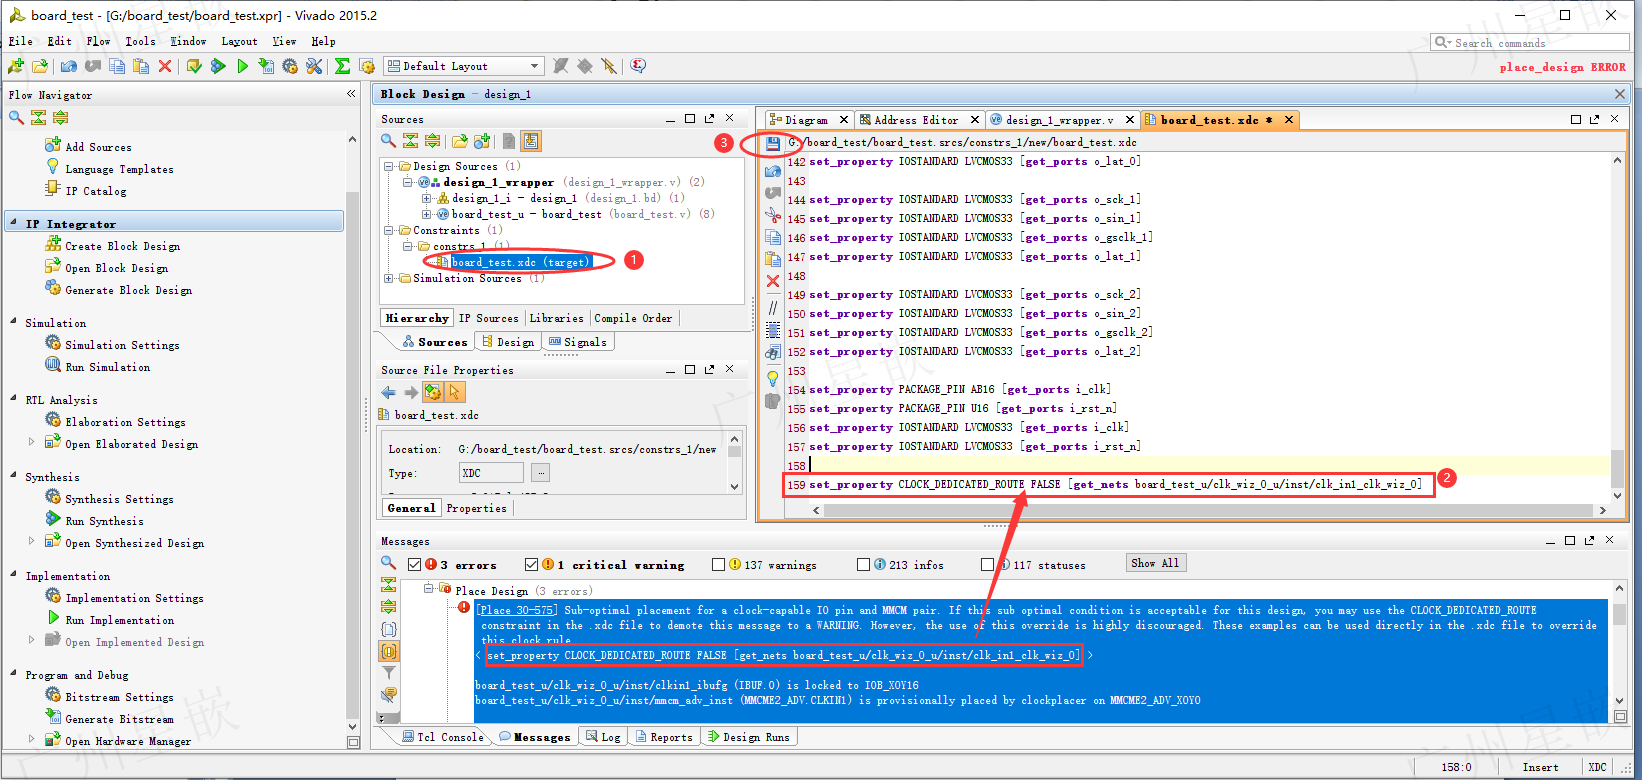Screen dimensions: 1642x780
Task: Toggle line comment icon in editor sidebar
Action: [x=773, y=307]
